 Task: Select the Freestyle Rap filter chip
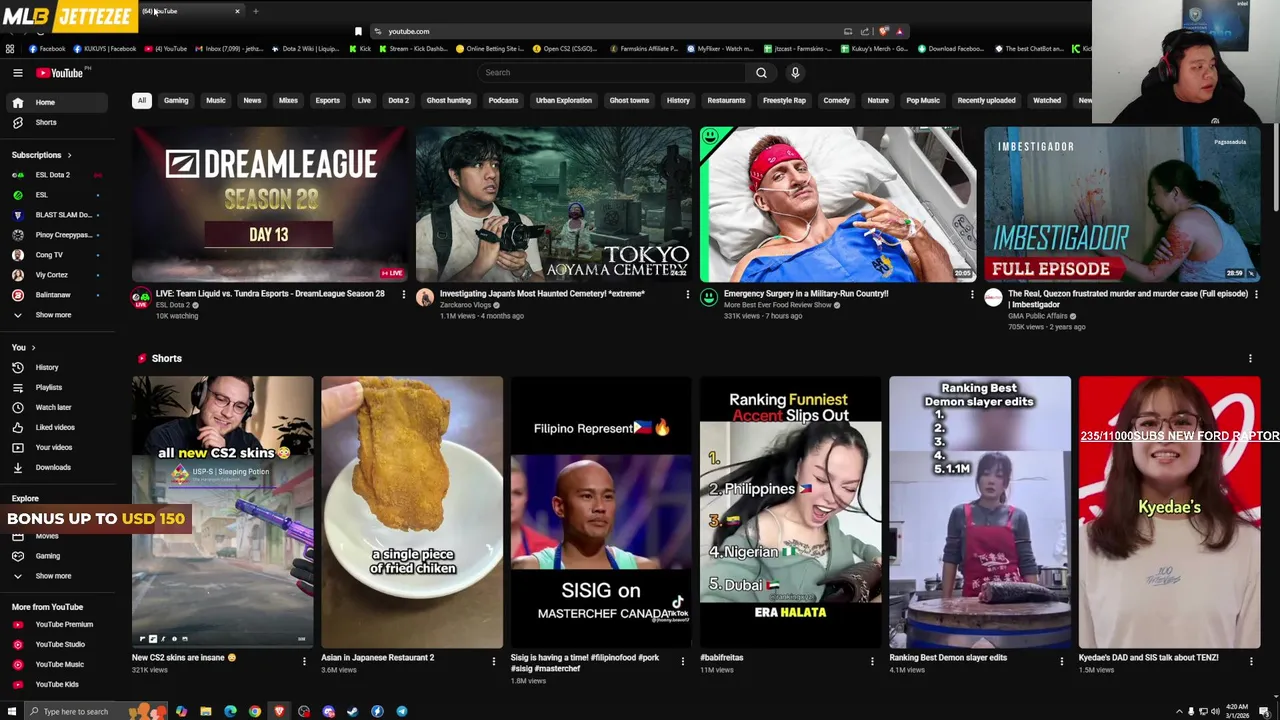[784, 100]
